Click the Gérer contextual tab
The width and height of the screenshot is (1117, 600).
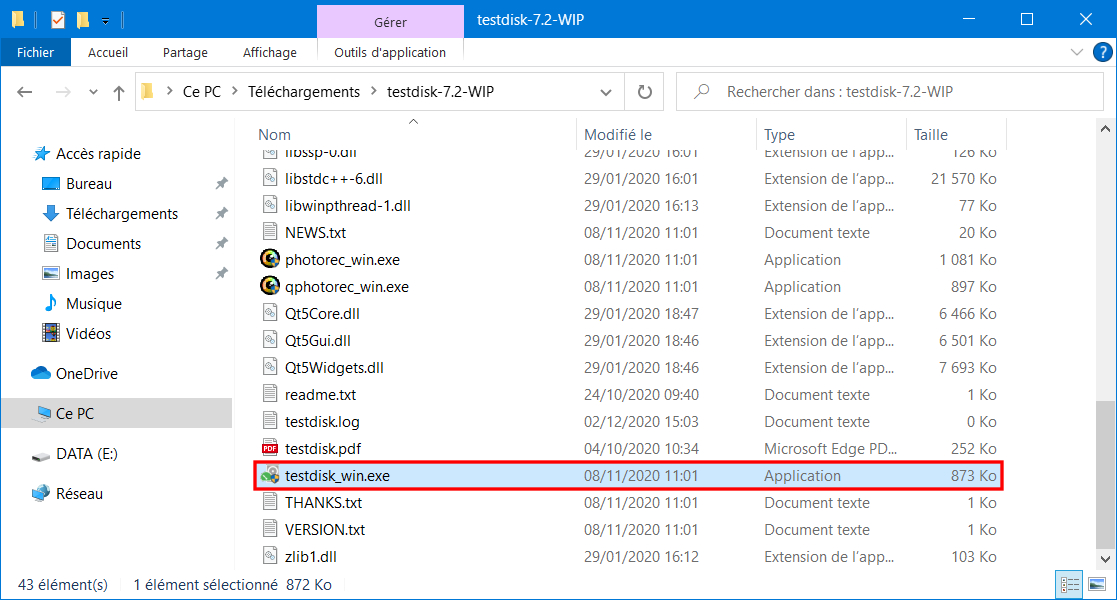390,22
